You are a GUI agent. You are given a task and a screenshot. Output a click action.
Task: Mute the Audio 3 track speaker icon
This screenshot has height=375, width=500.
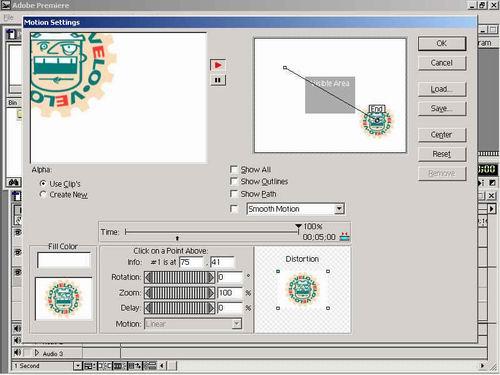click(17, 352)
